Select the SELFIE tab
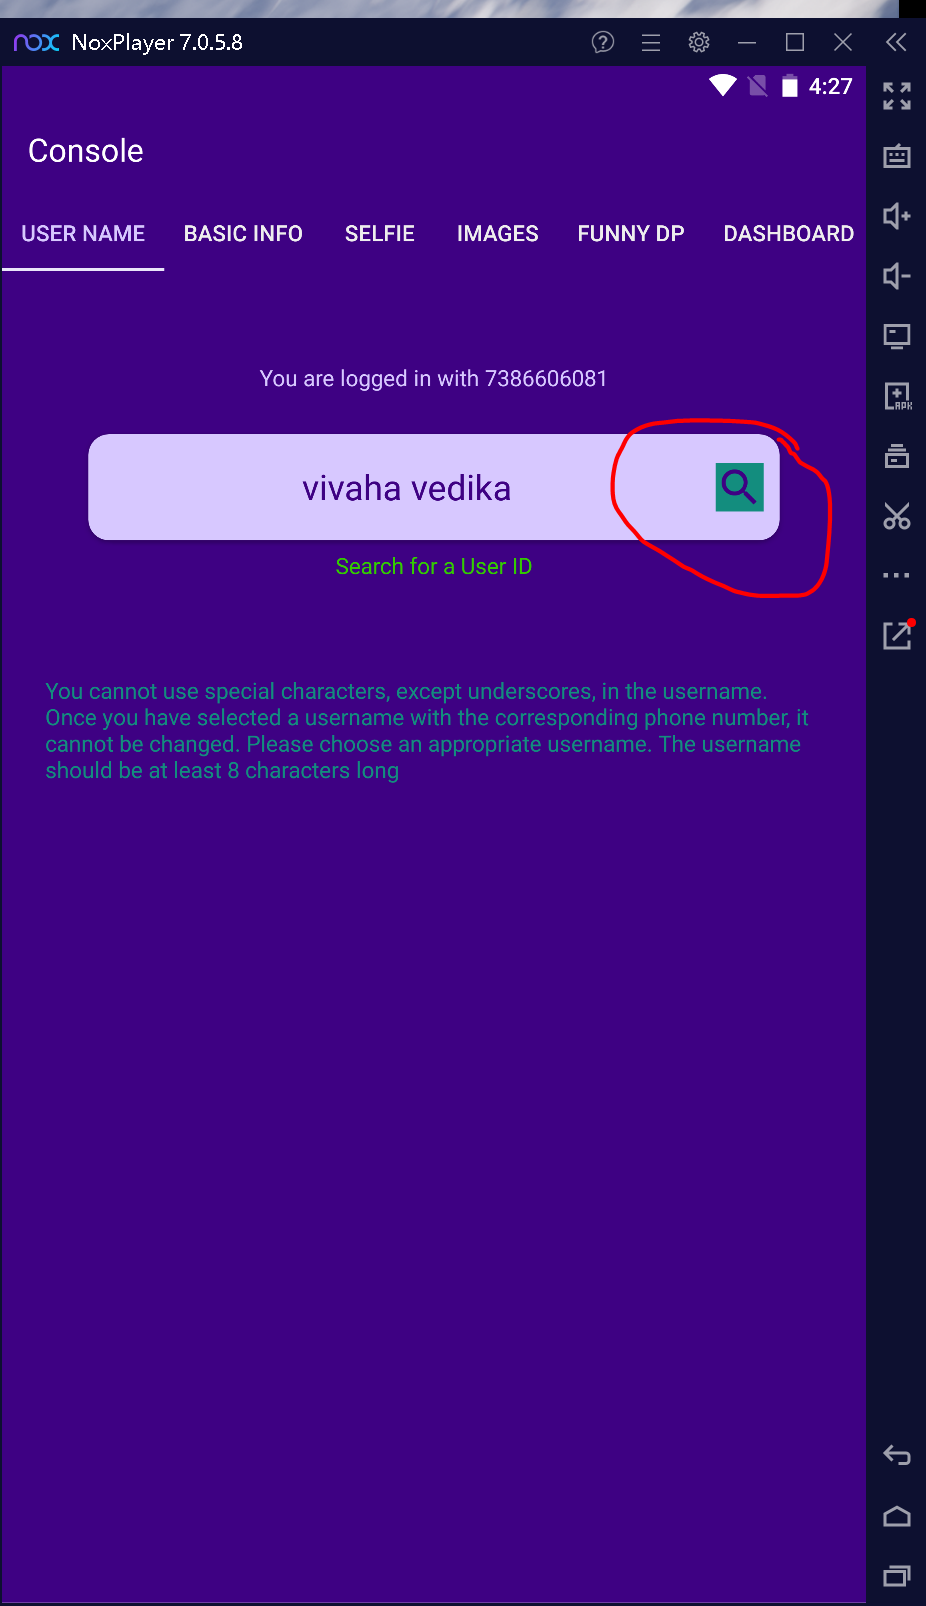 click(380, 234)
